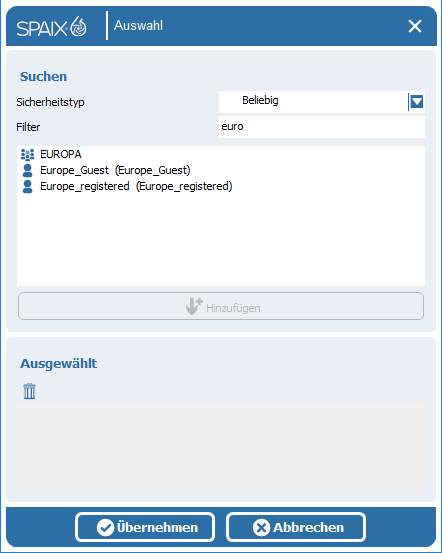This screenshot has width=442, height=553.
Task: Click the Beliebig combo box field
Action: point(322,102)
